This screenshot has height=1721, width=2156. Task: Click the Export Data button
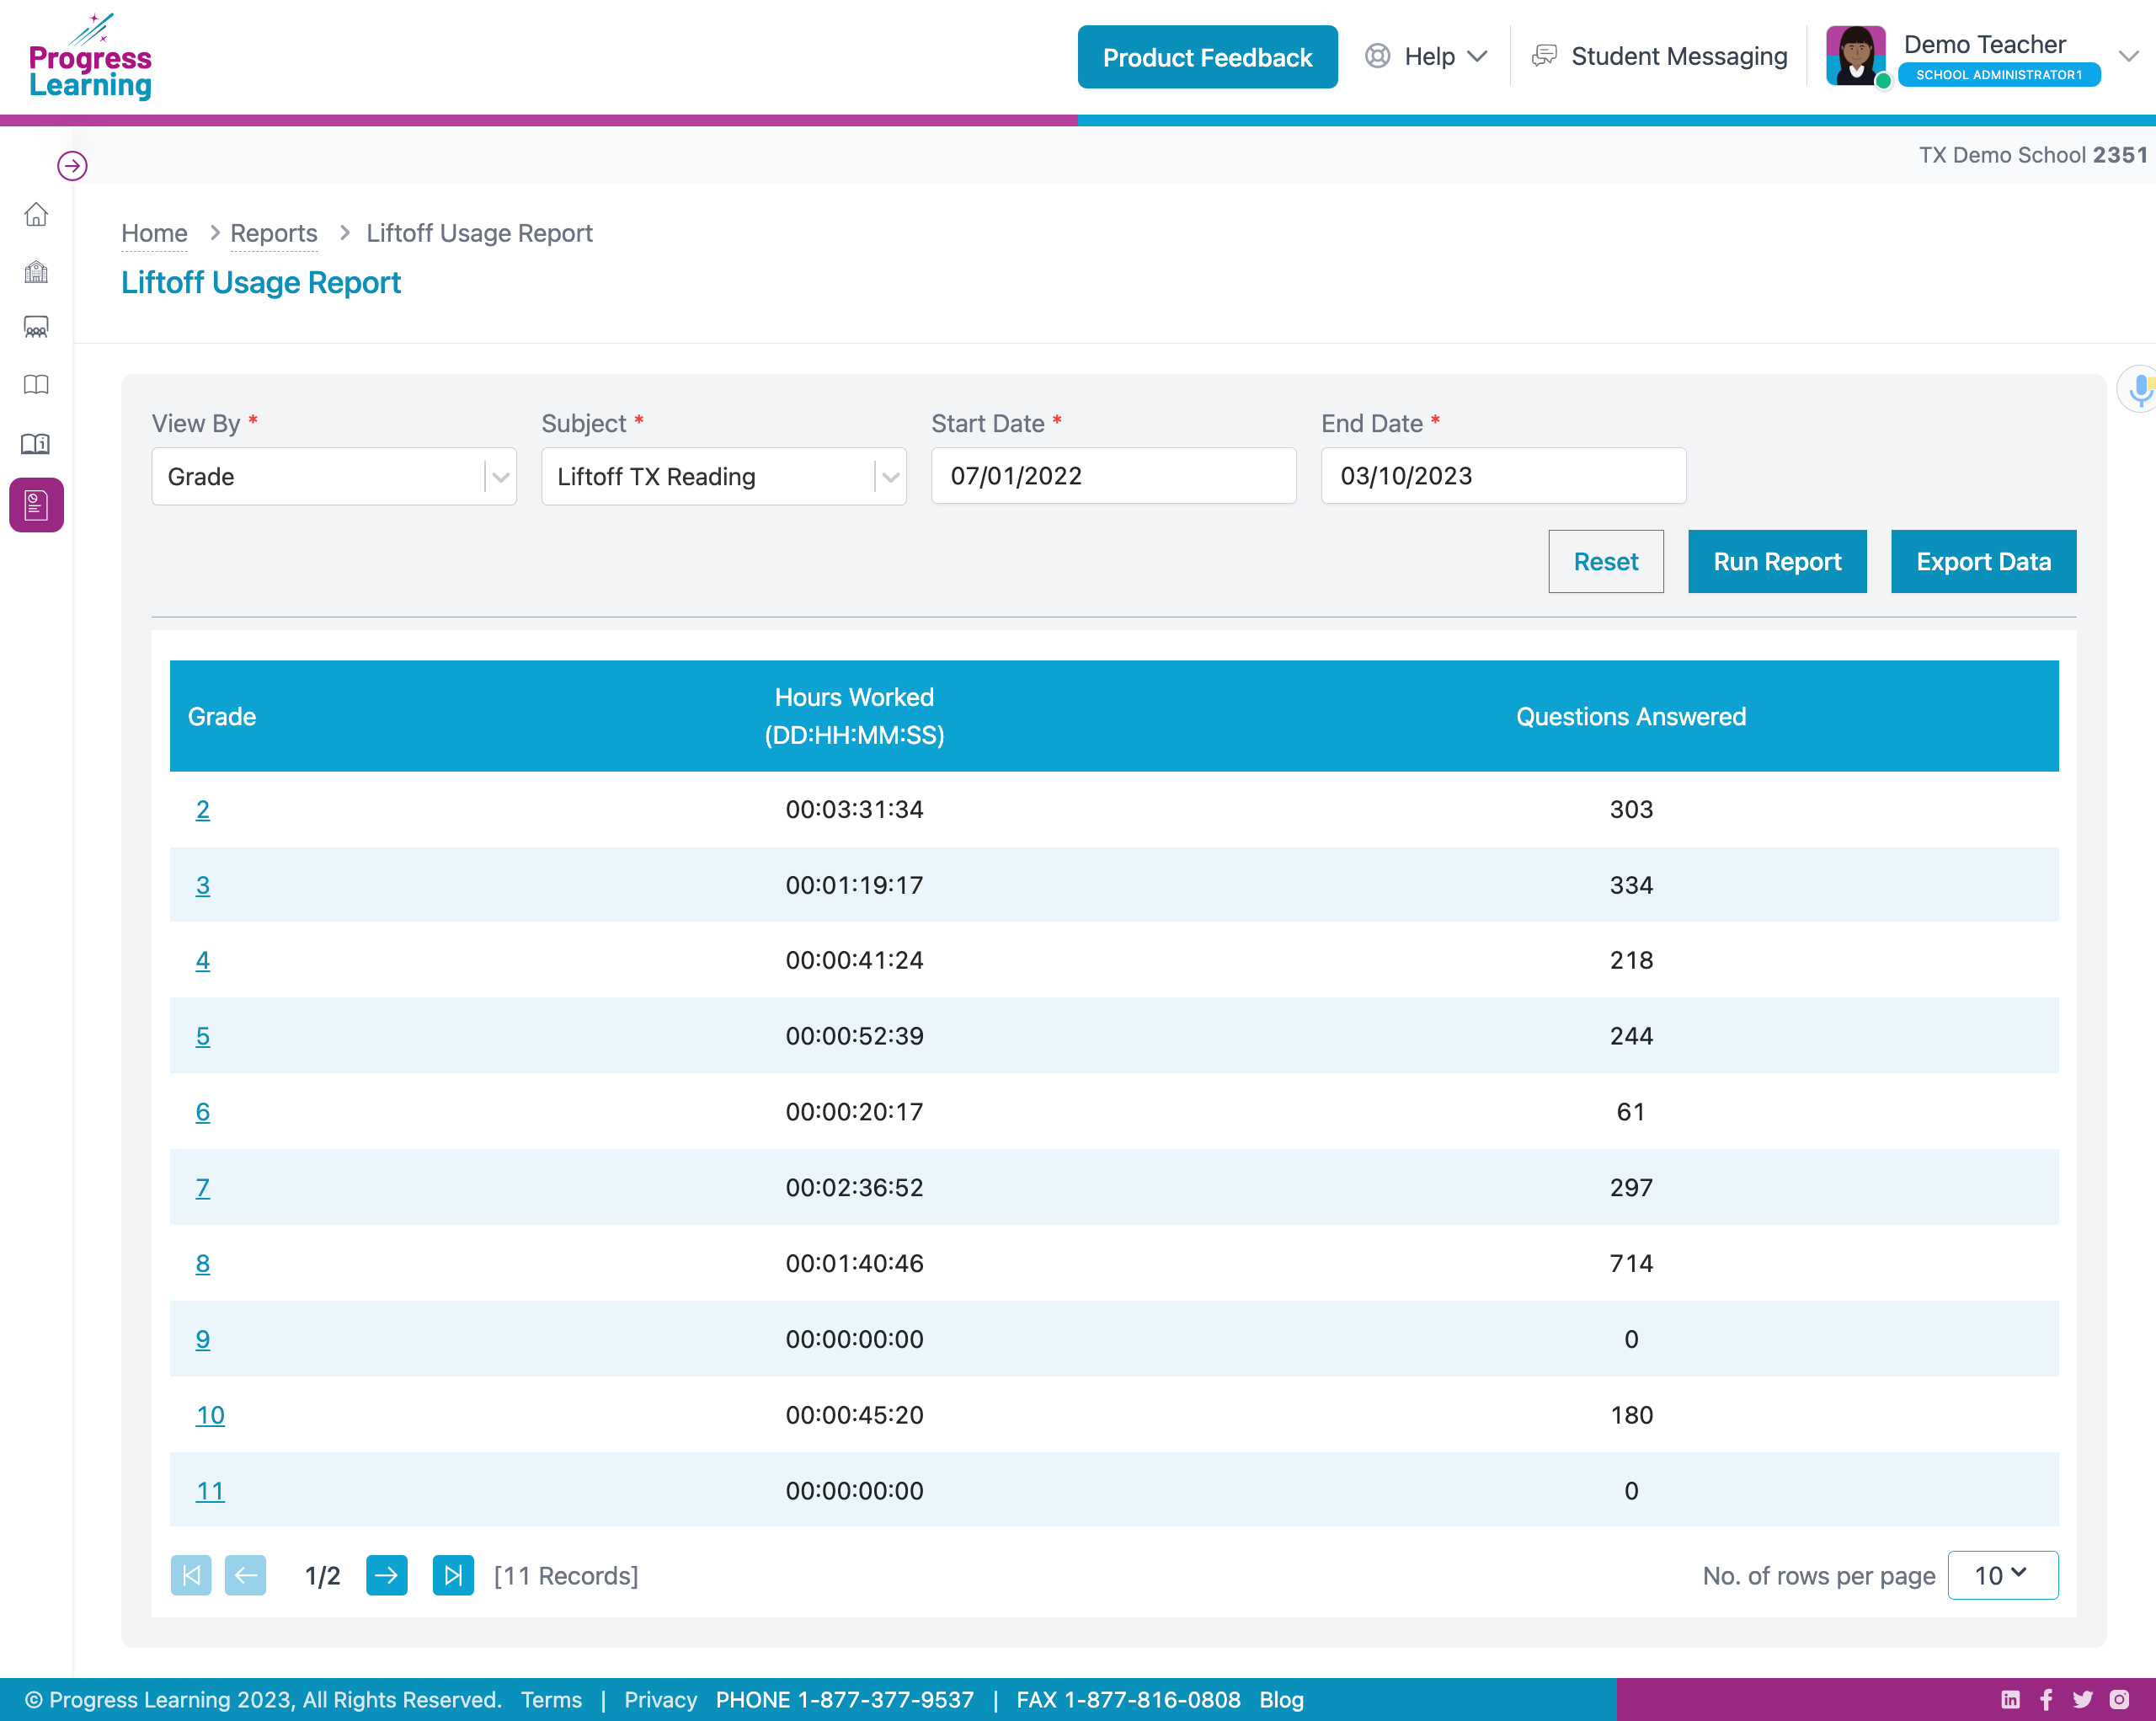click(1984, 561)
